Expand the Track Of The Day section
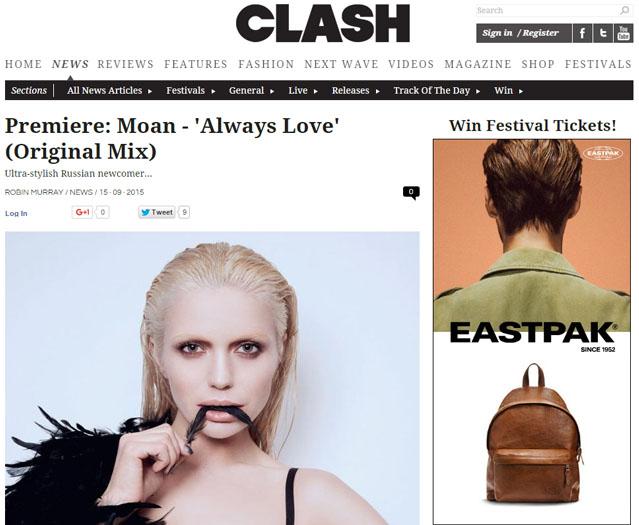Viewport: 639px width, 525px height. pyautogui.click(x=436, y=90)
